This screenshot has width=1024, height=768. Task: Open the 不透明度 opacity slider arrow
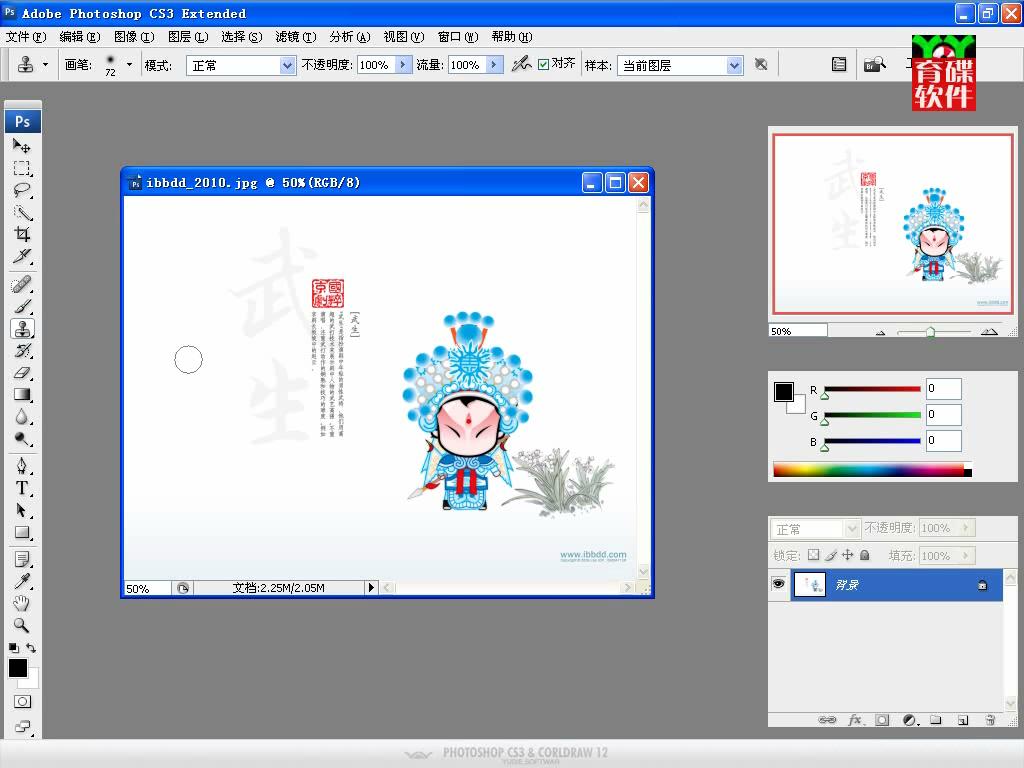[x=402, y=65]
